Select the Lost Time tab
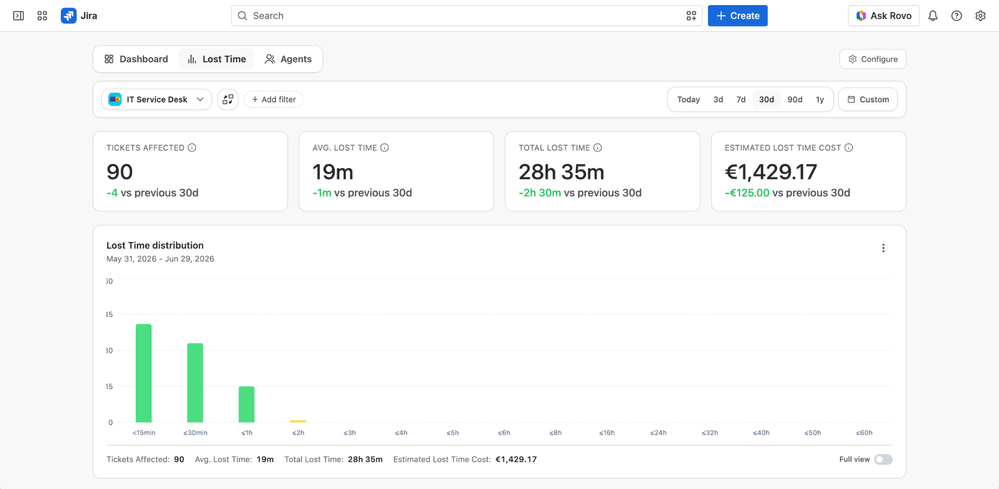 click(217, 59)
